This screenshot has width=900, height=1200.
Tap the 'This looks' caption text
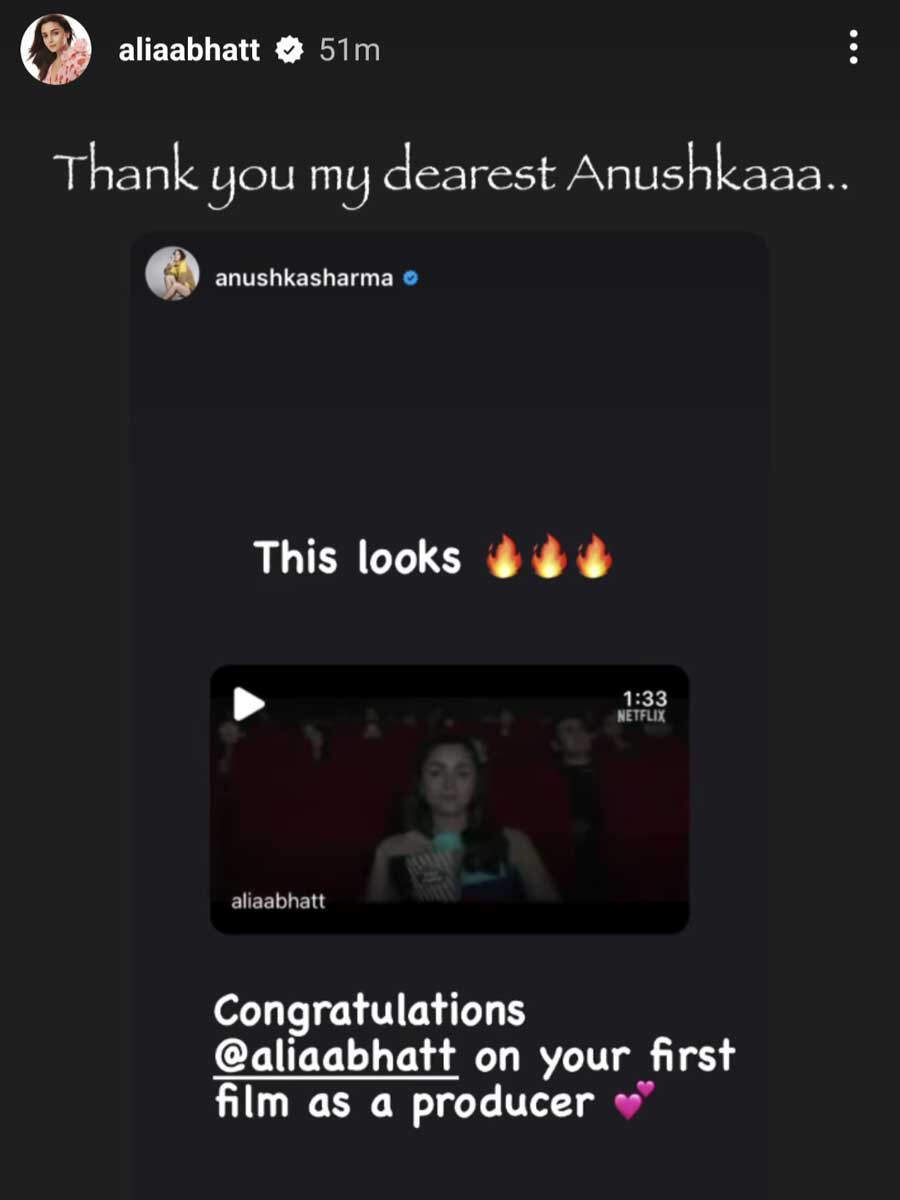[357, 557]
